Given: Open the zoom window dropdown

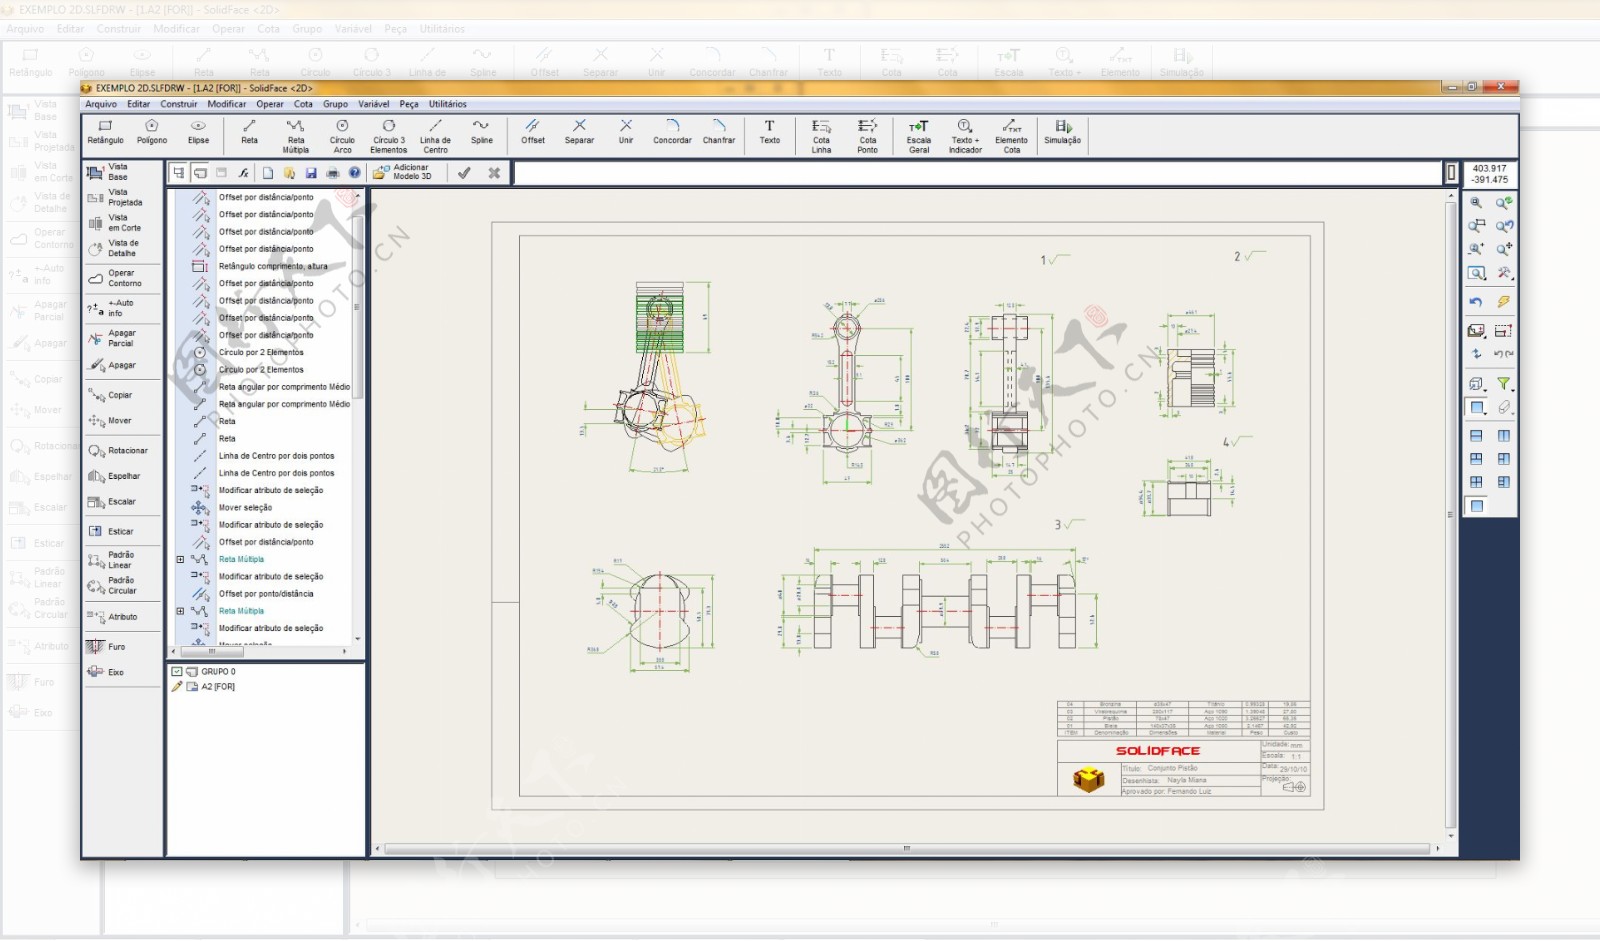Looking at the screenshot, I should tap(1477, 273).
